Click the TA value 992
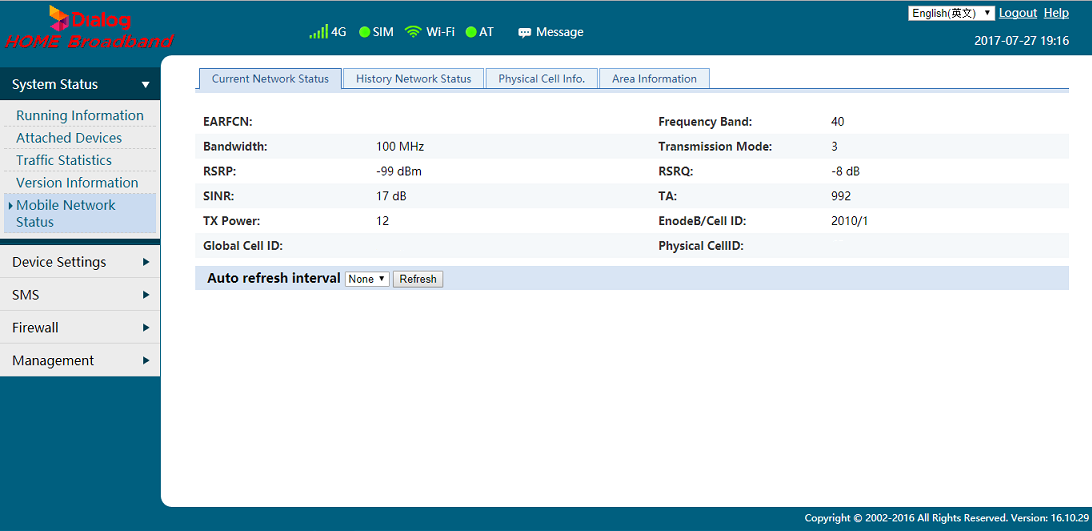 point(841,197)
